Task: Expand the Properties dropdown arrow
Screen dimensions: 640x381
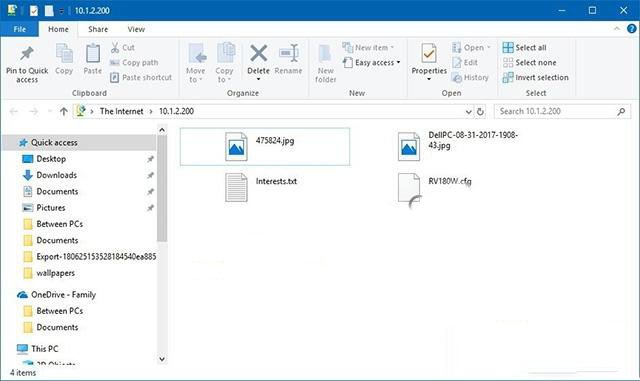Action: click(x=429, y=79)
